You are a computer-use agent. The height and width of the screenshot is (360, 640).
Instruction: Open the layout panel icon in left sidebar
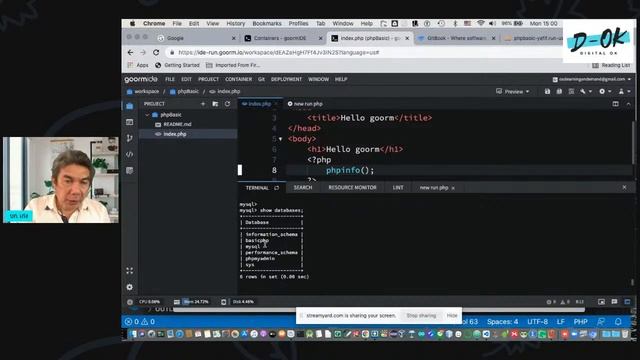(130, 122)
